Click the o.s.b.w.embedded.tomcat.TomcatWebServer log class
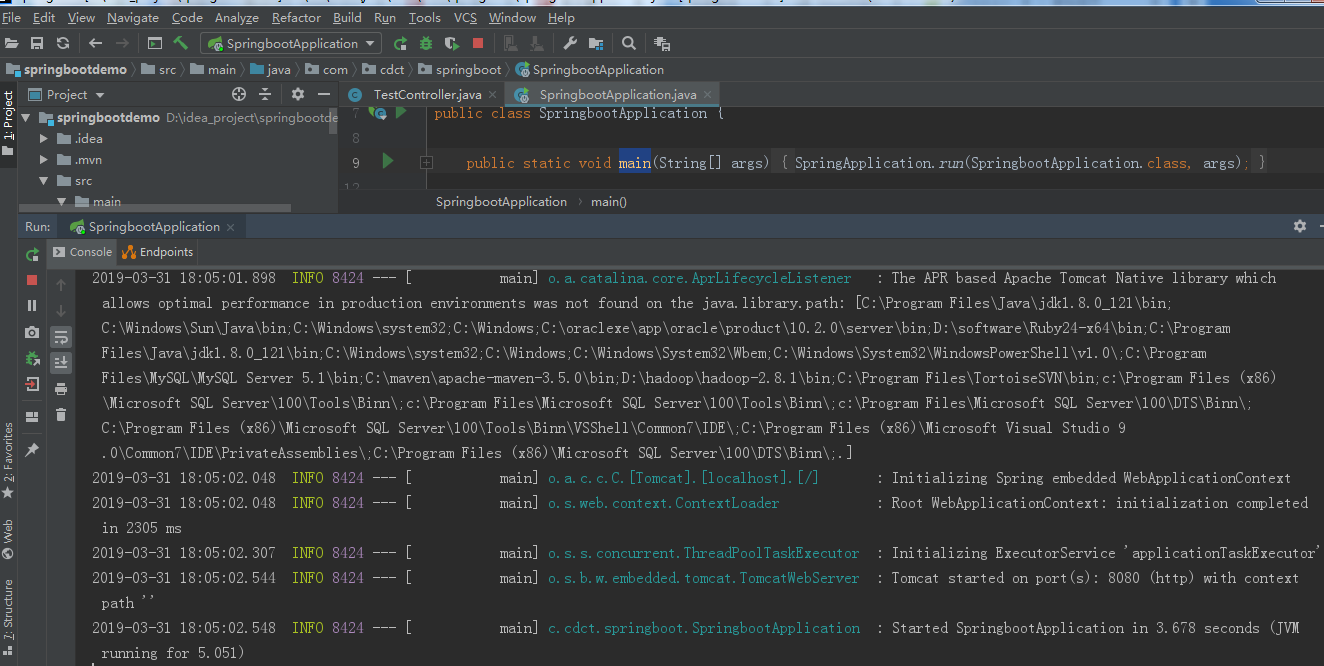The image size is (1324, 666). [704, 578]
